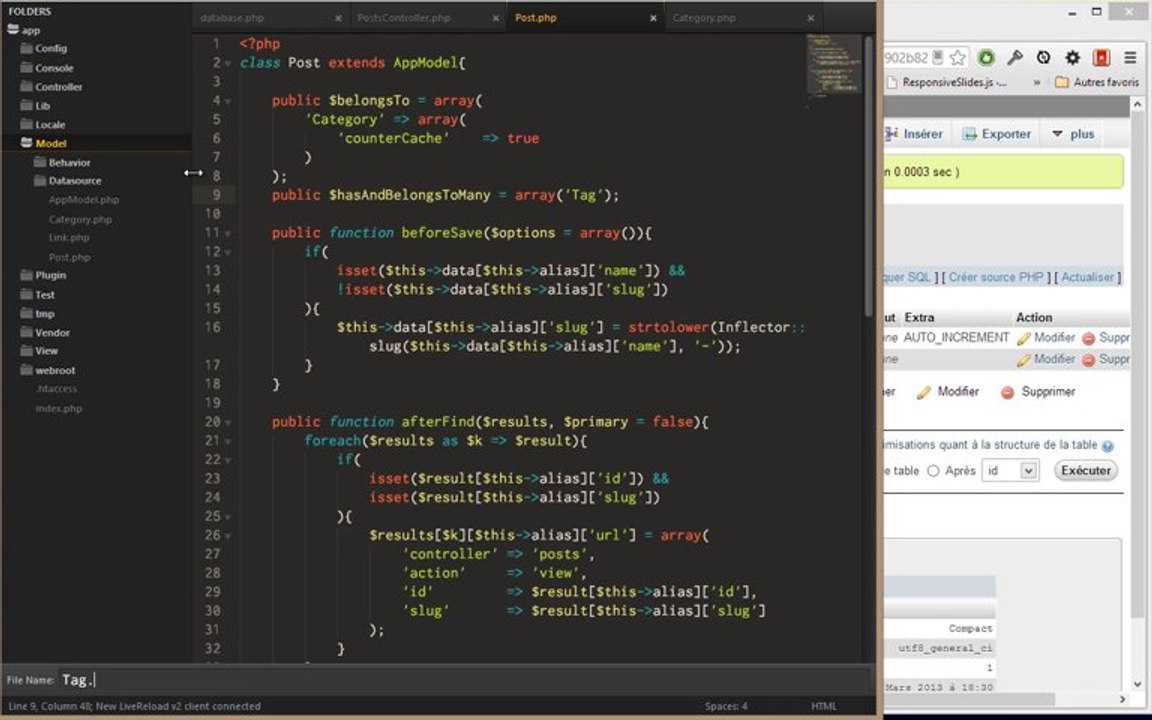1152x720 pixels.
Task: Expand the Console folder
Action: 47,68
